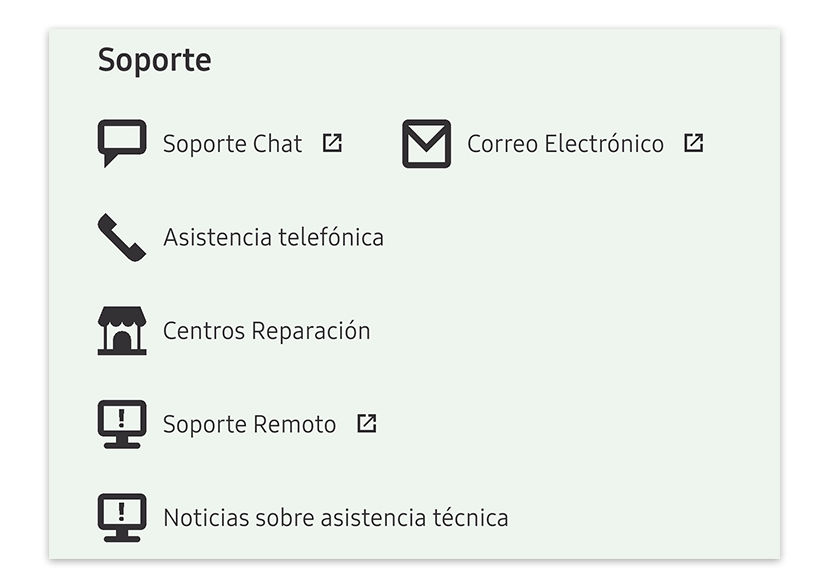Click the monitor icon beside Noticias
The image size is (828, 586).
click(122, 517)
